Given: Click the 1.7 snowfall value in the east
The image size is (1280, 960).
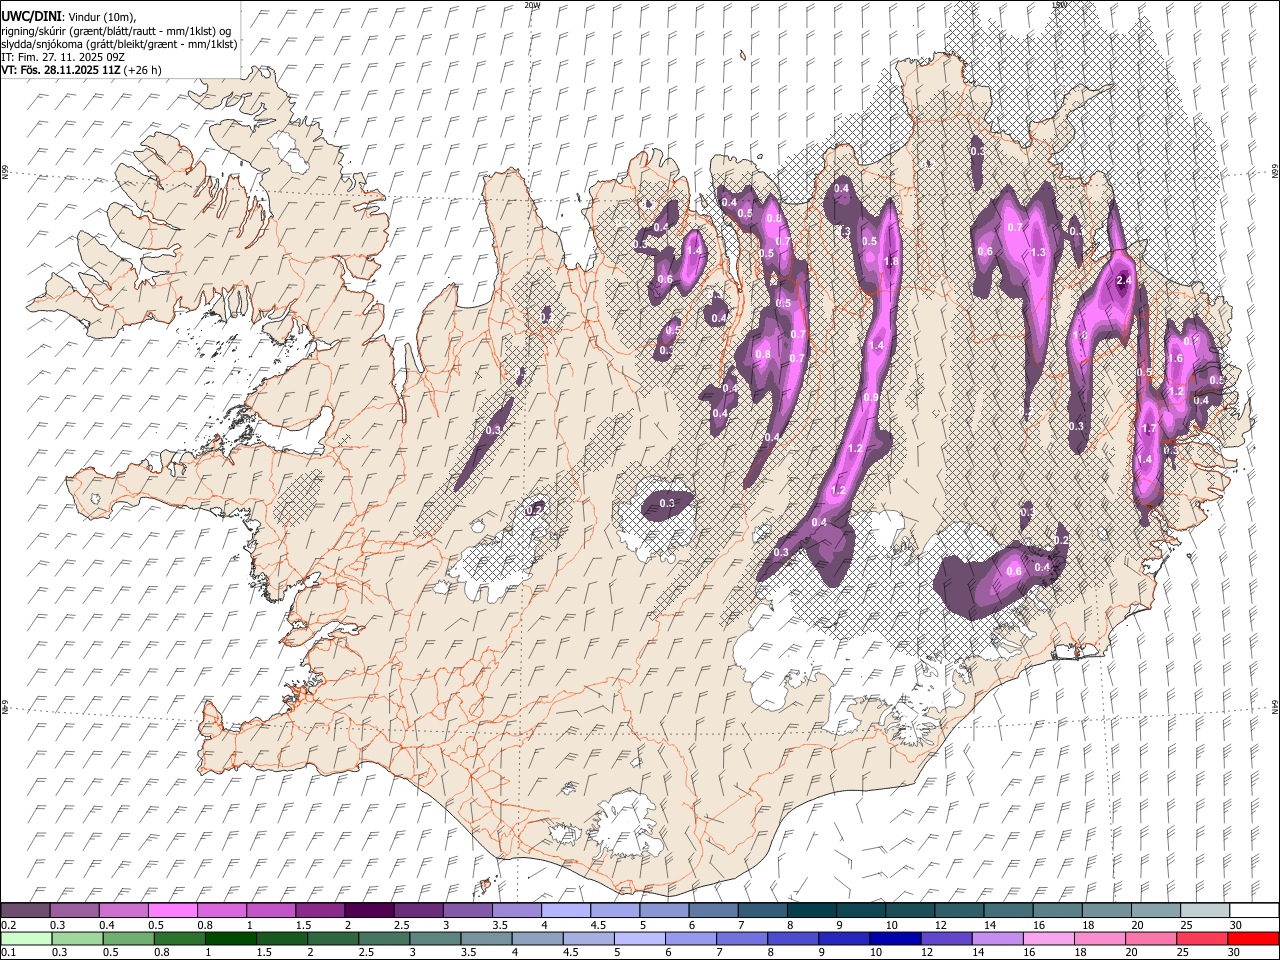Looking at the screenshot, I should [x=1149, y=428].
